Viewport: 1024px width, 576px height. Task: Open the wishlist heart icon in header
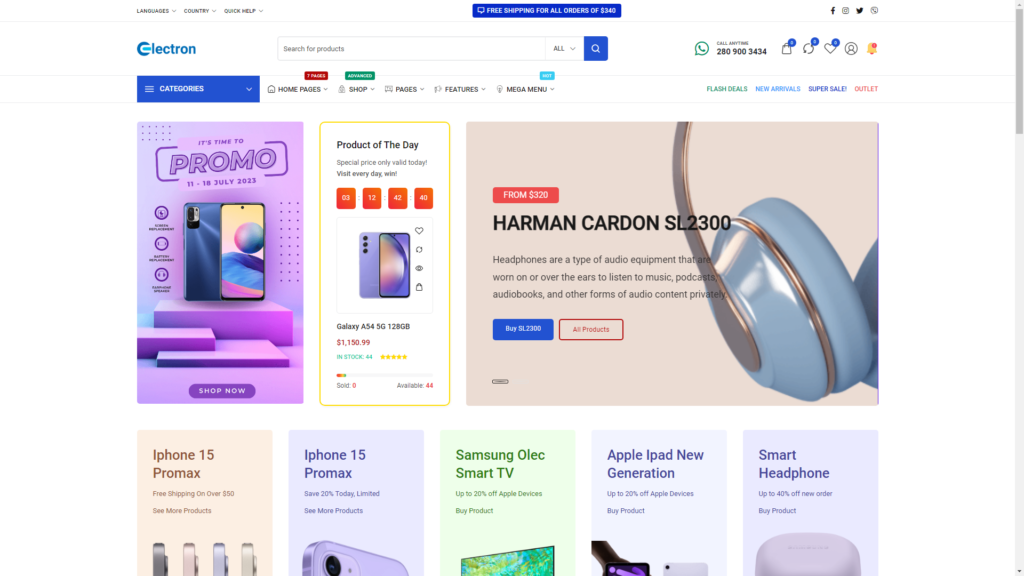click(x=829, y=49)
